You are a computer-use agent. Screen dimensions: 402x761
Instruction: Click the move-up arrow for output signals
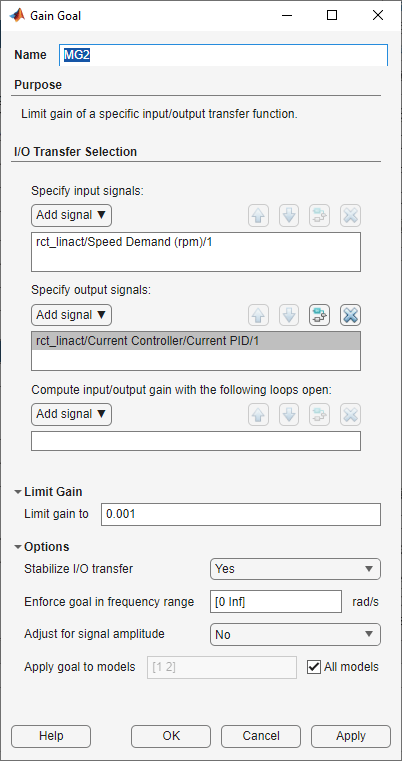pyautogui.click(x=258, y=315)
